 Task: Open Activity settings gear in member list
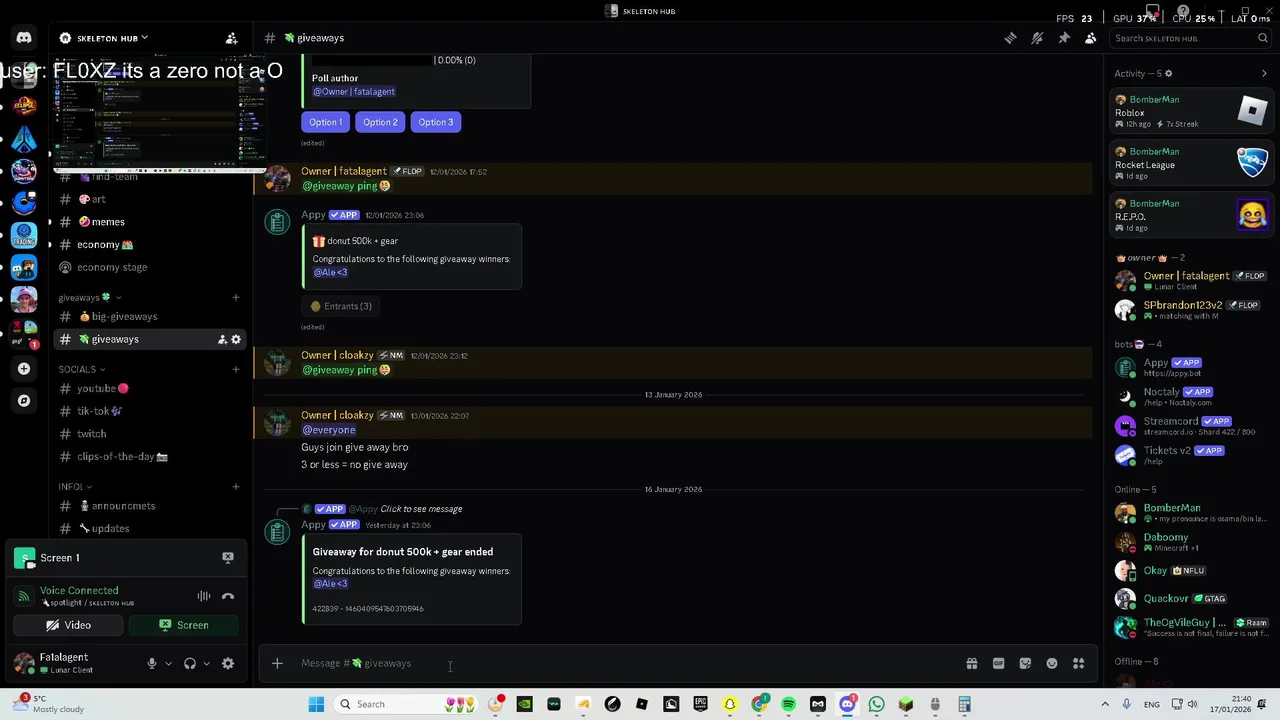click(1168, 74)
